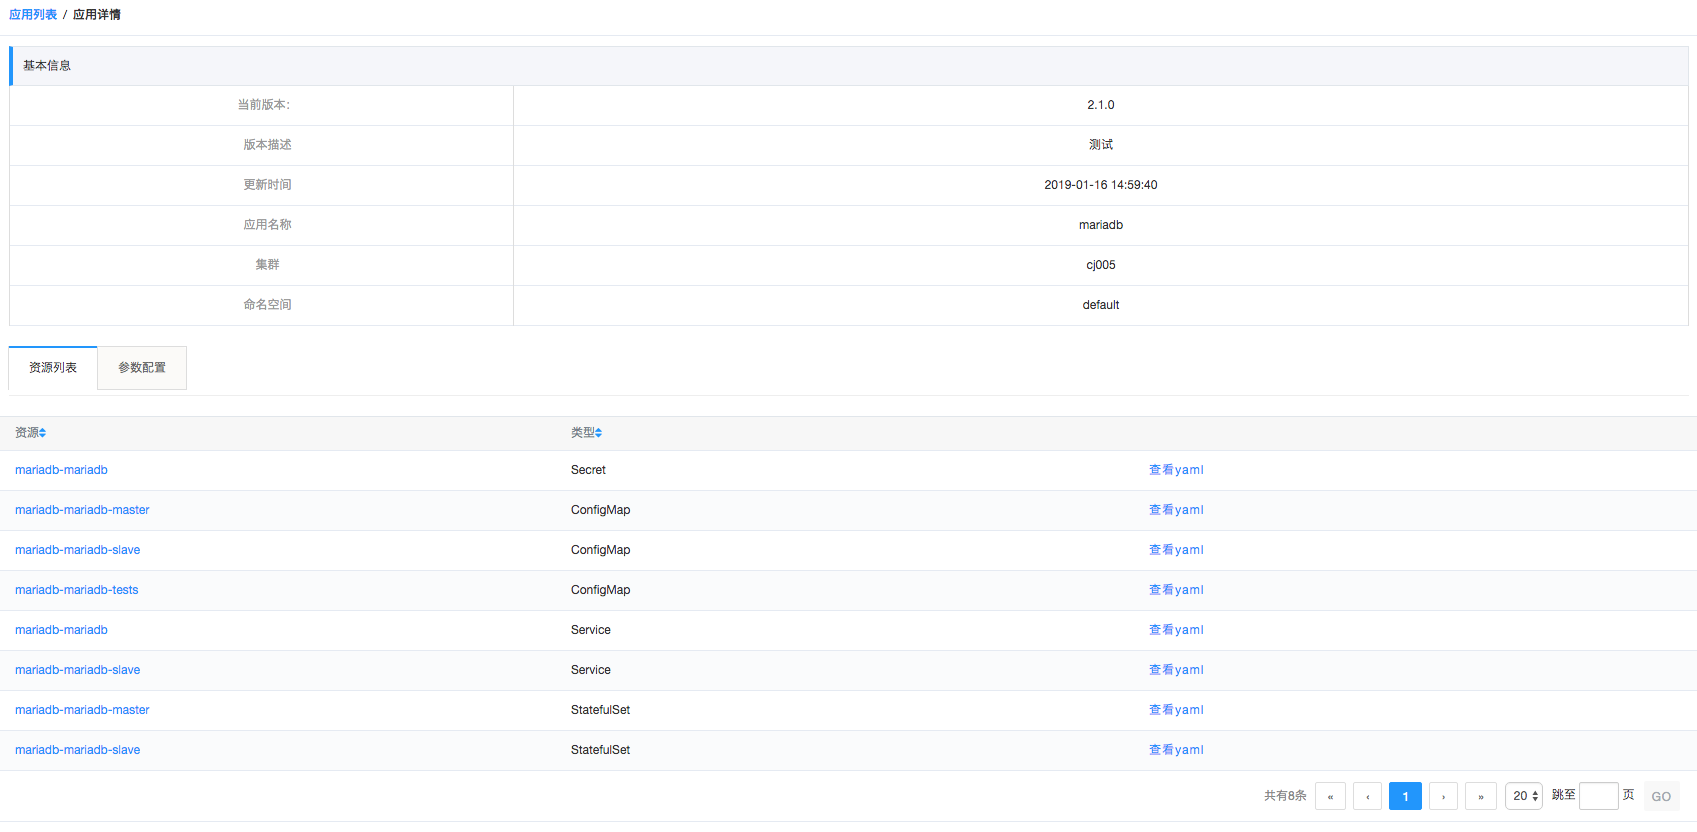Open the mariadb-mariadb-master ConfigMap resource

coord(82,510)
